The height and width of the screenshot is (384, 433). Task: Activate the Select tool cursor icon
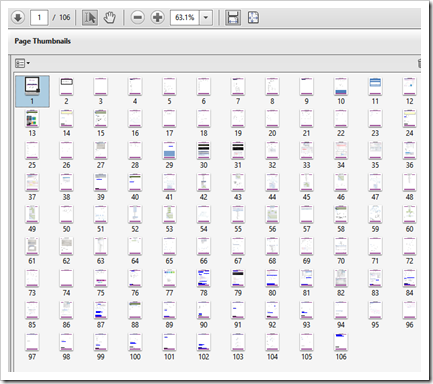[x=90, y=17]
